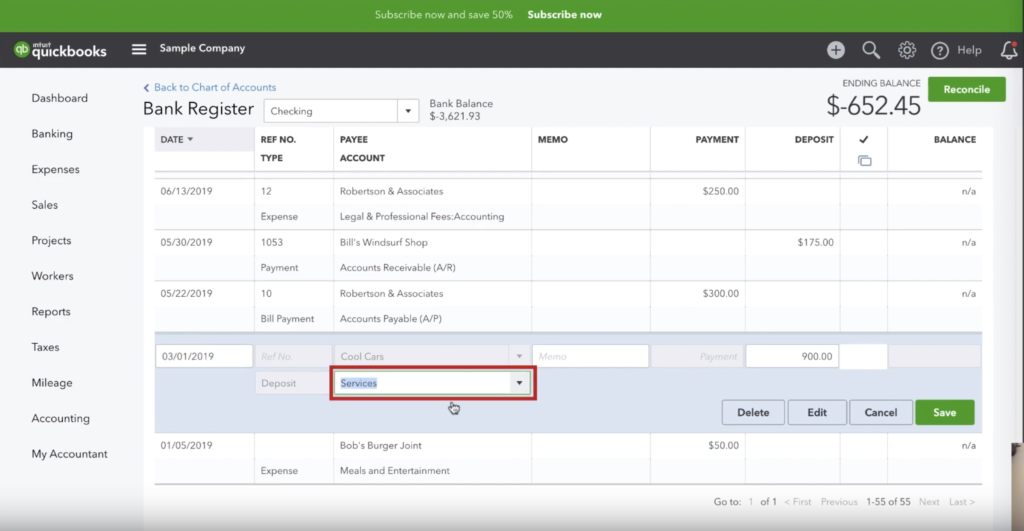Viewport: 1024px width, 531px height.
Task: Click the Previous page link
Action: tap(839, 502)
